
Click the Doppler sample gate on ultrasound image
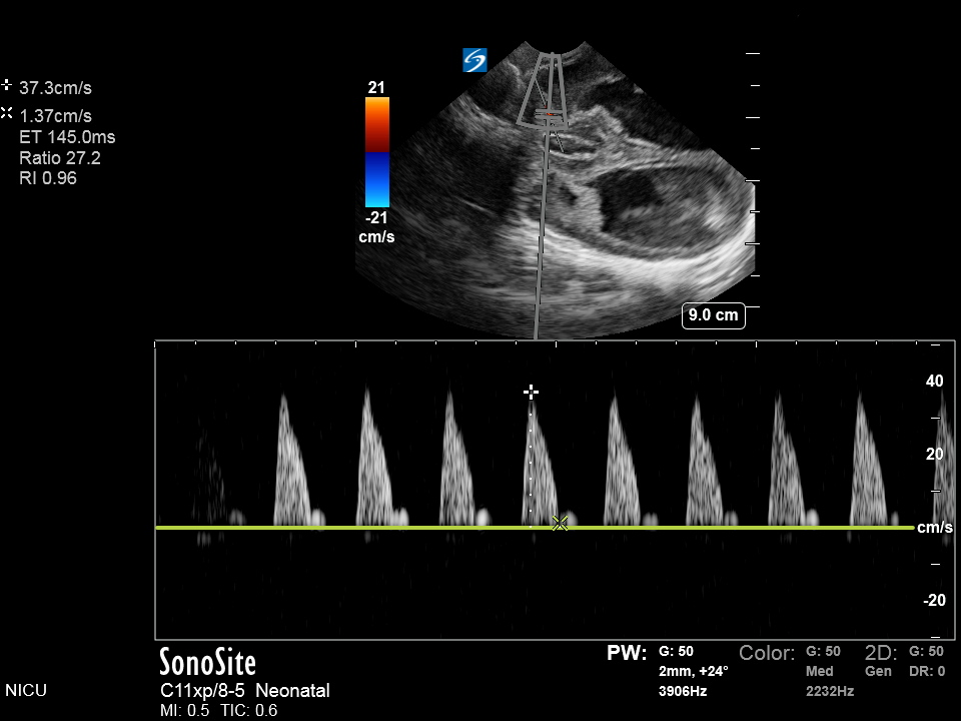[x=545, y=116]
